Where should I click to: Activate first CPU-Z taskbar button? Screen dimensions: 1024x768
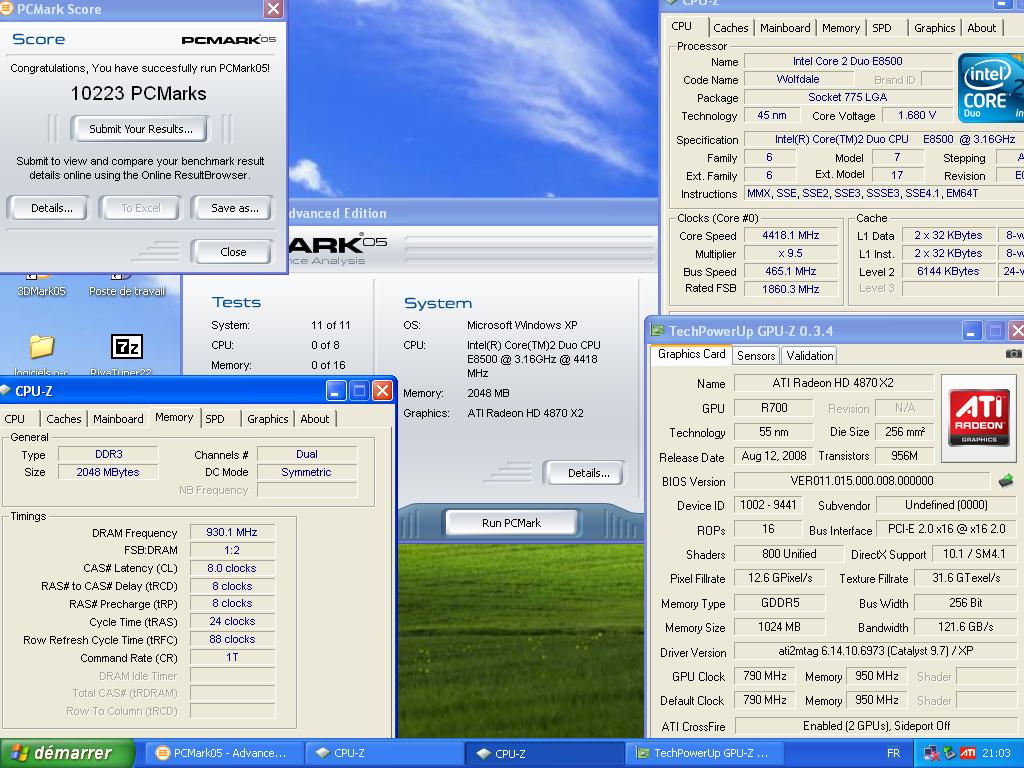pyautogui.click(x=385, y=753)
